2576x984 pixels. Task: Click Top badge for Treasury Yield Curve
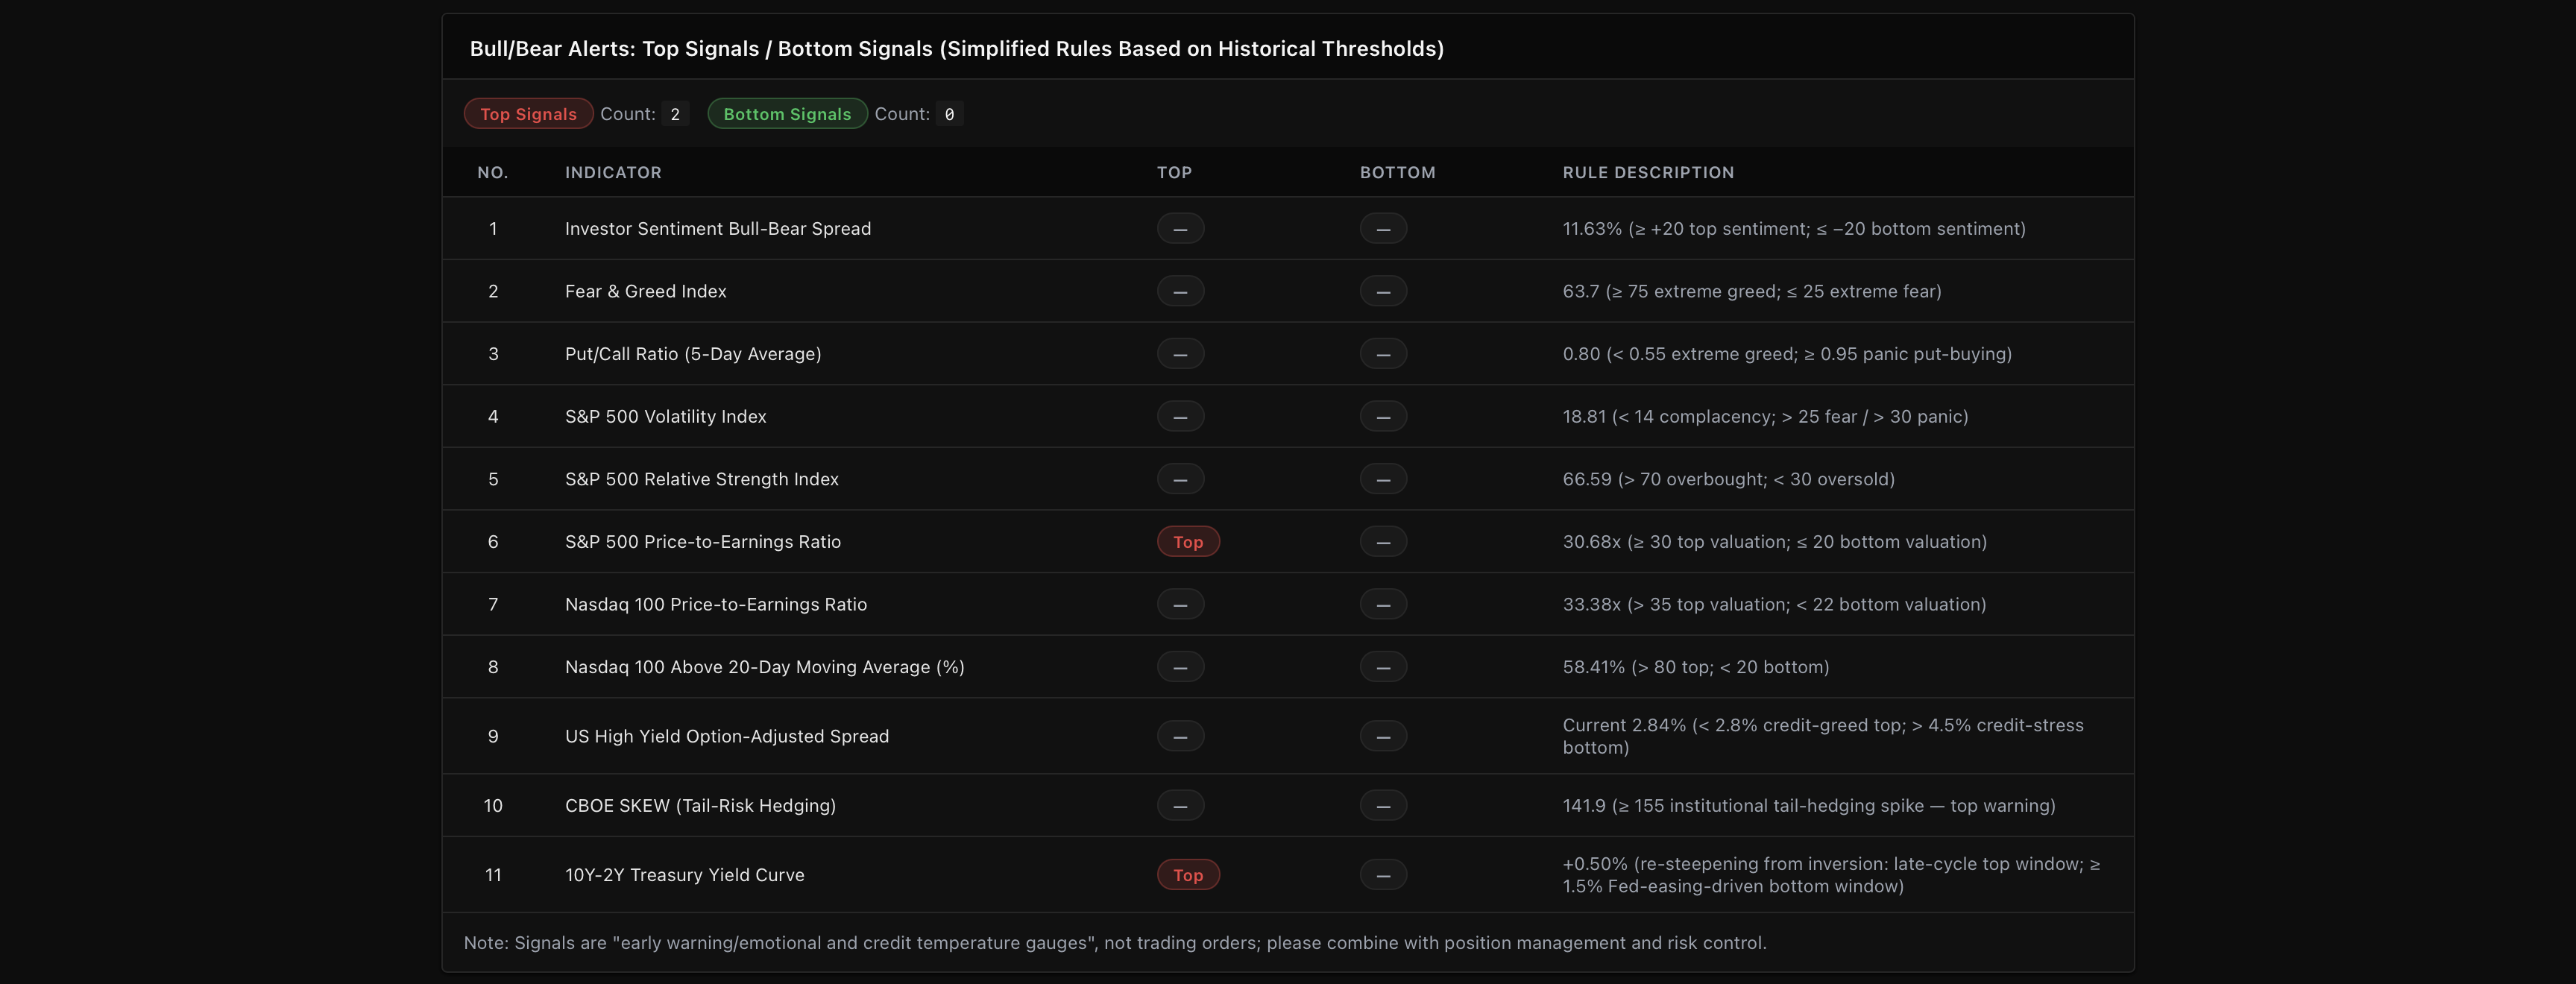click(x=1188, y=875)
